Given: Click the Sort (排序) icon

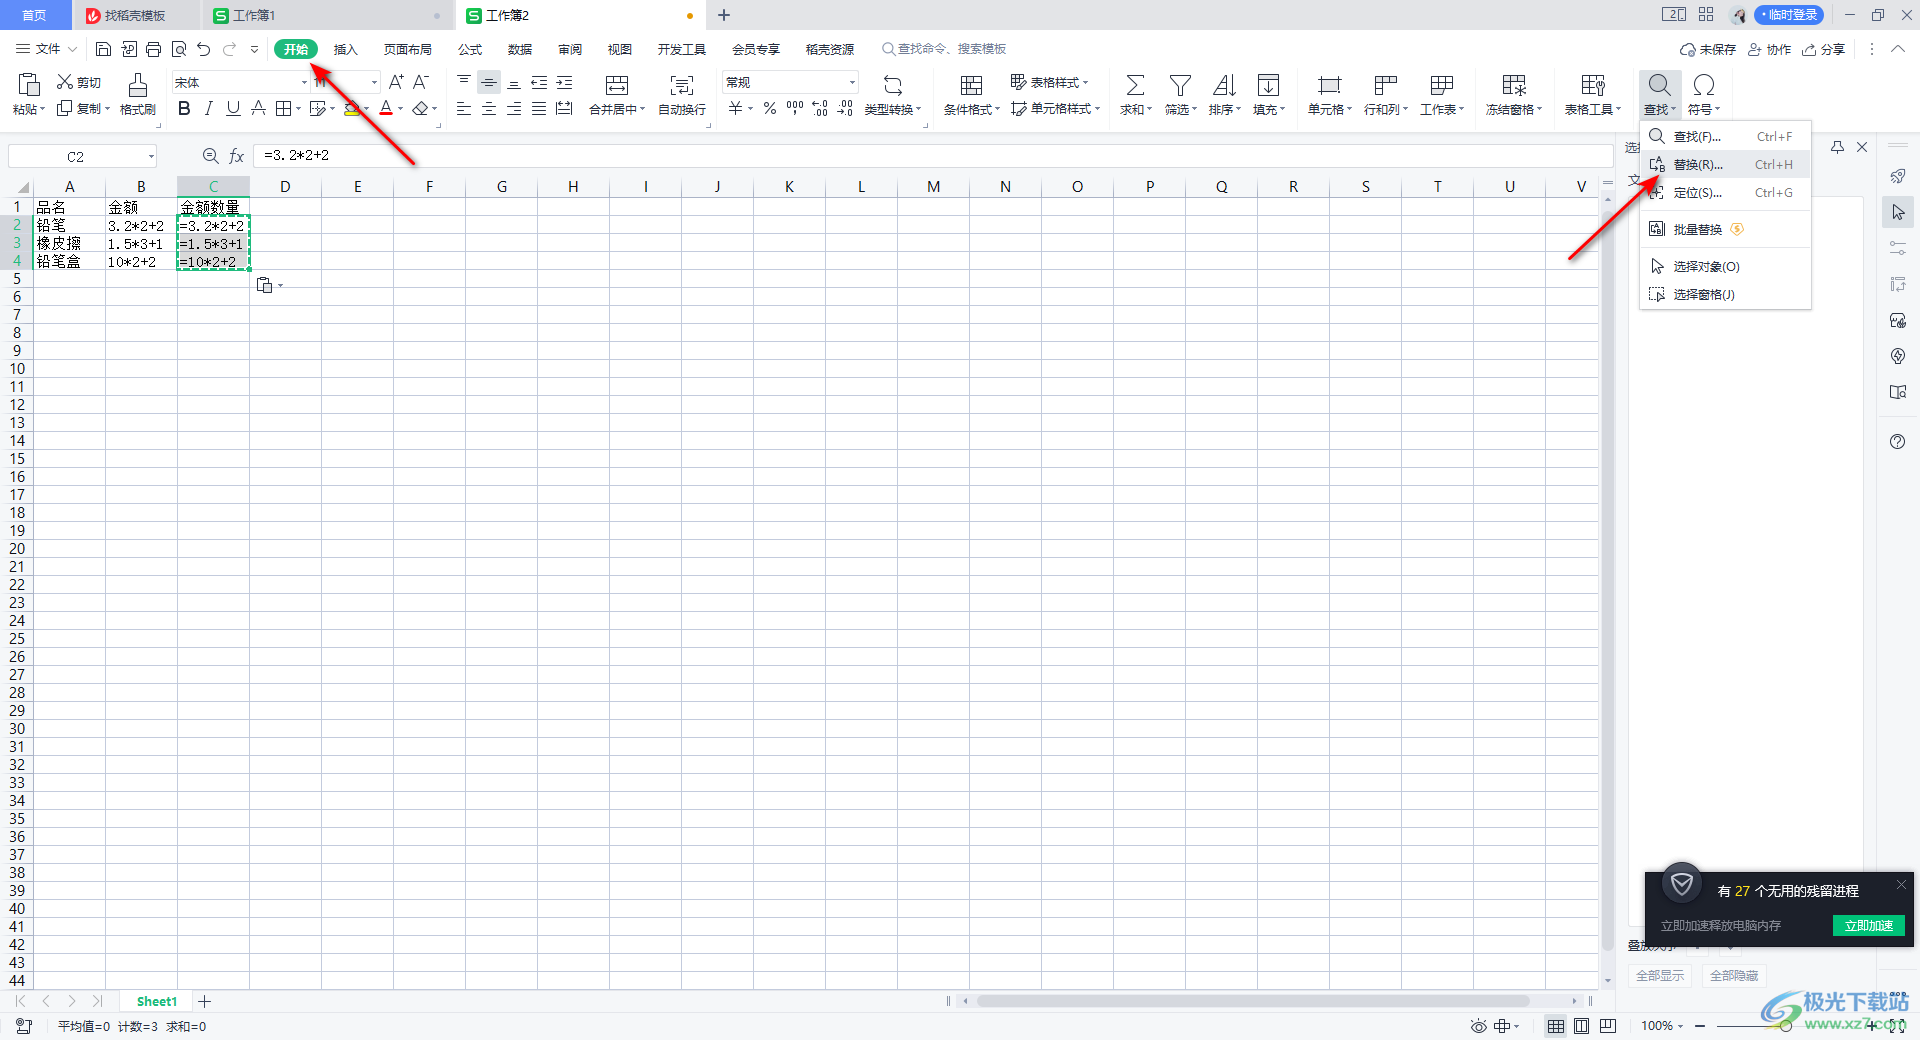Looking at the screenshot, I should [x=1224, y=85].
